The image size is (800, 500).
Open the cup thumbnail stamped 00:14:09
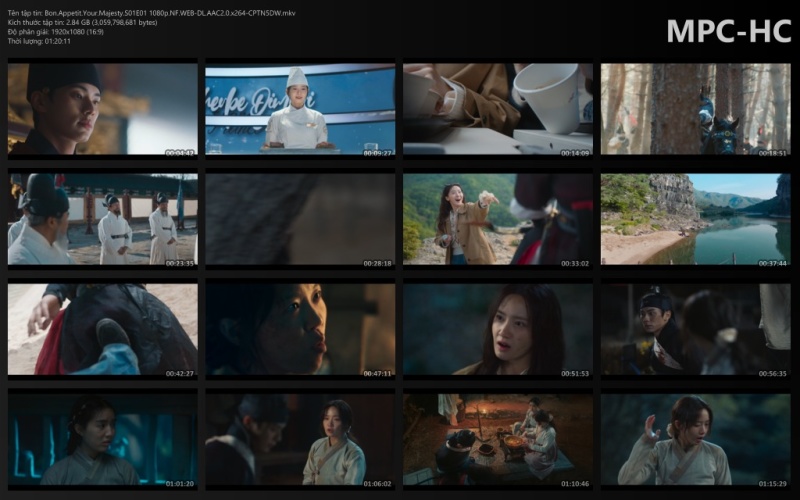[498, 109]
